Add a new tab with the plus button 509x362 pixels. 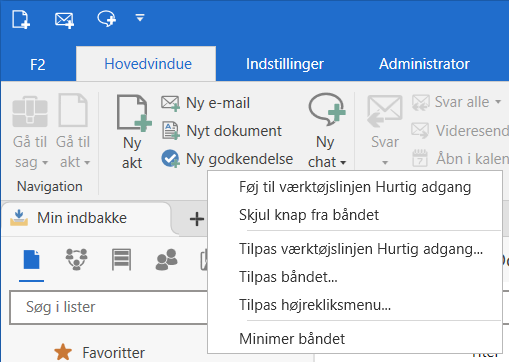click(197, 219)
